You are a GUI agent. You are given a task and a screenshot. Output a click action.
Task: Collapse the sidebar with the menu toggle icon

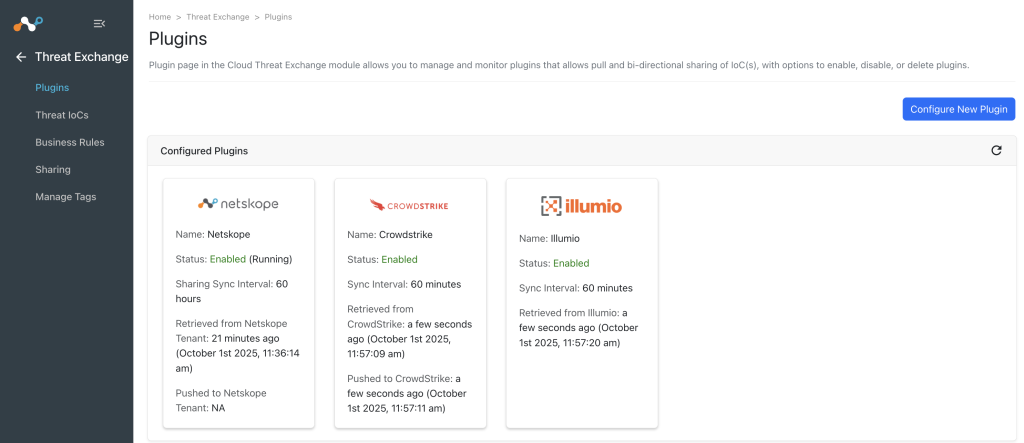point(99,24)
